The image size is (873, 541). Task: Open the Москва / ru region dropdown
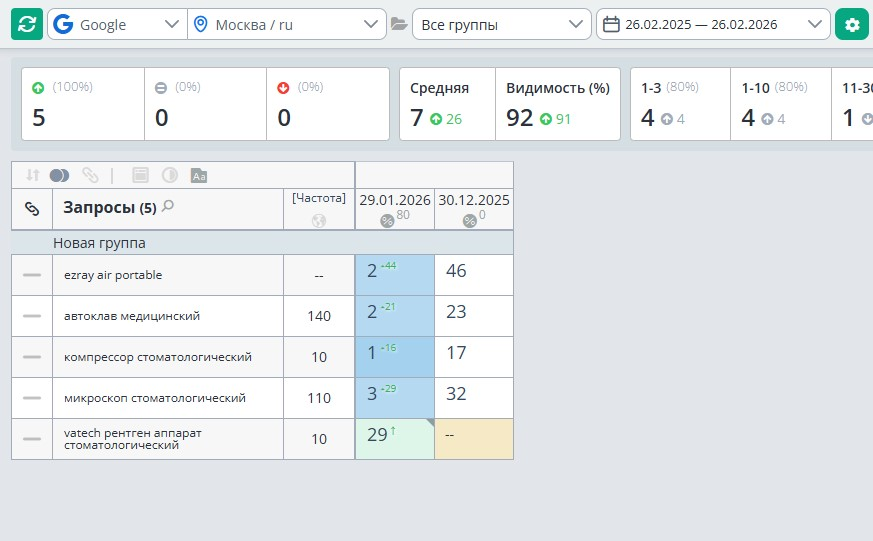coord(287,24)
